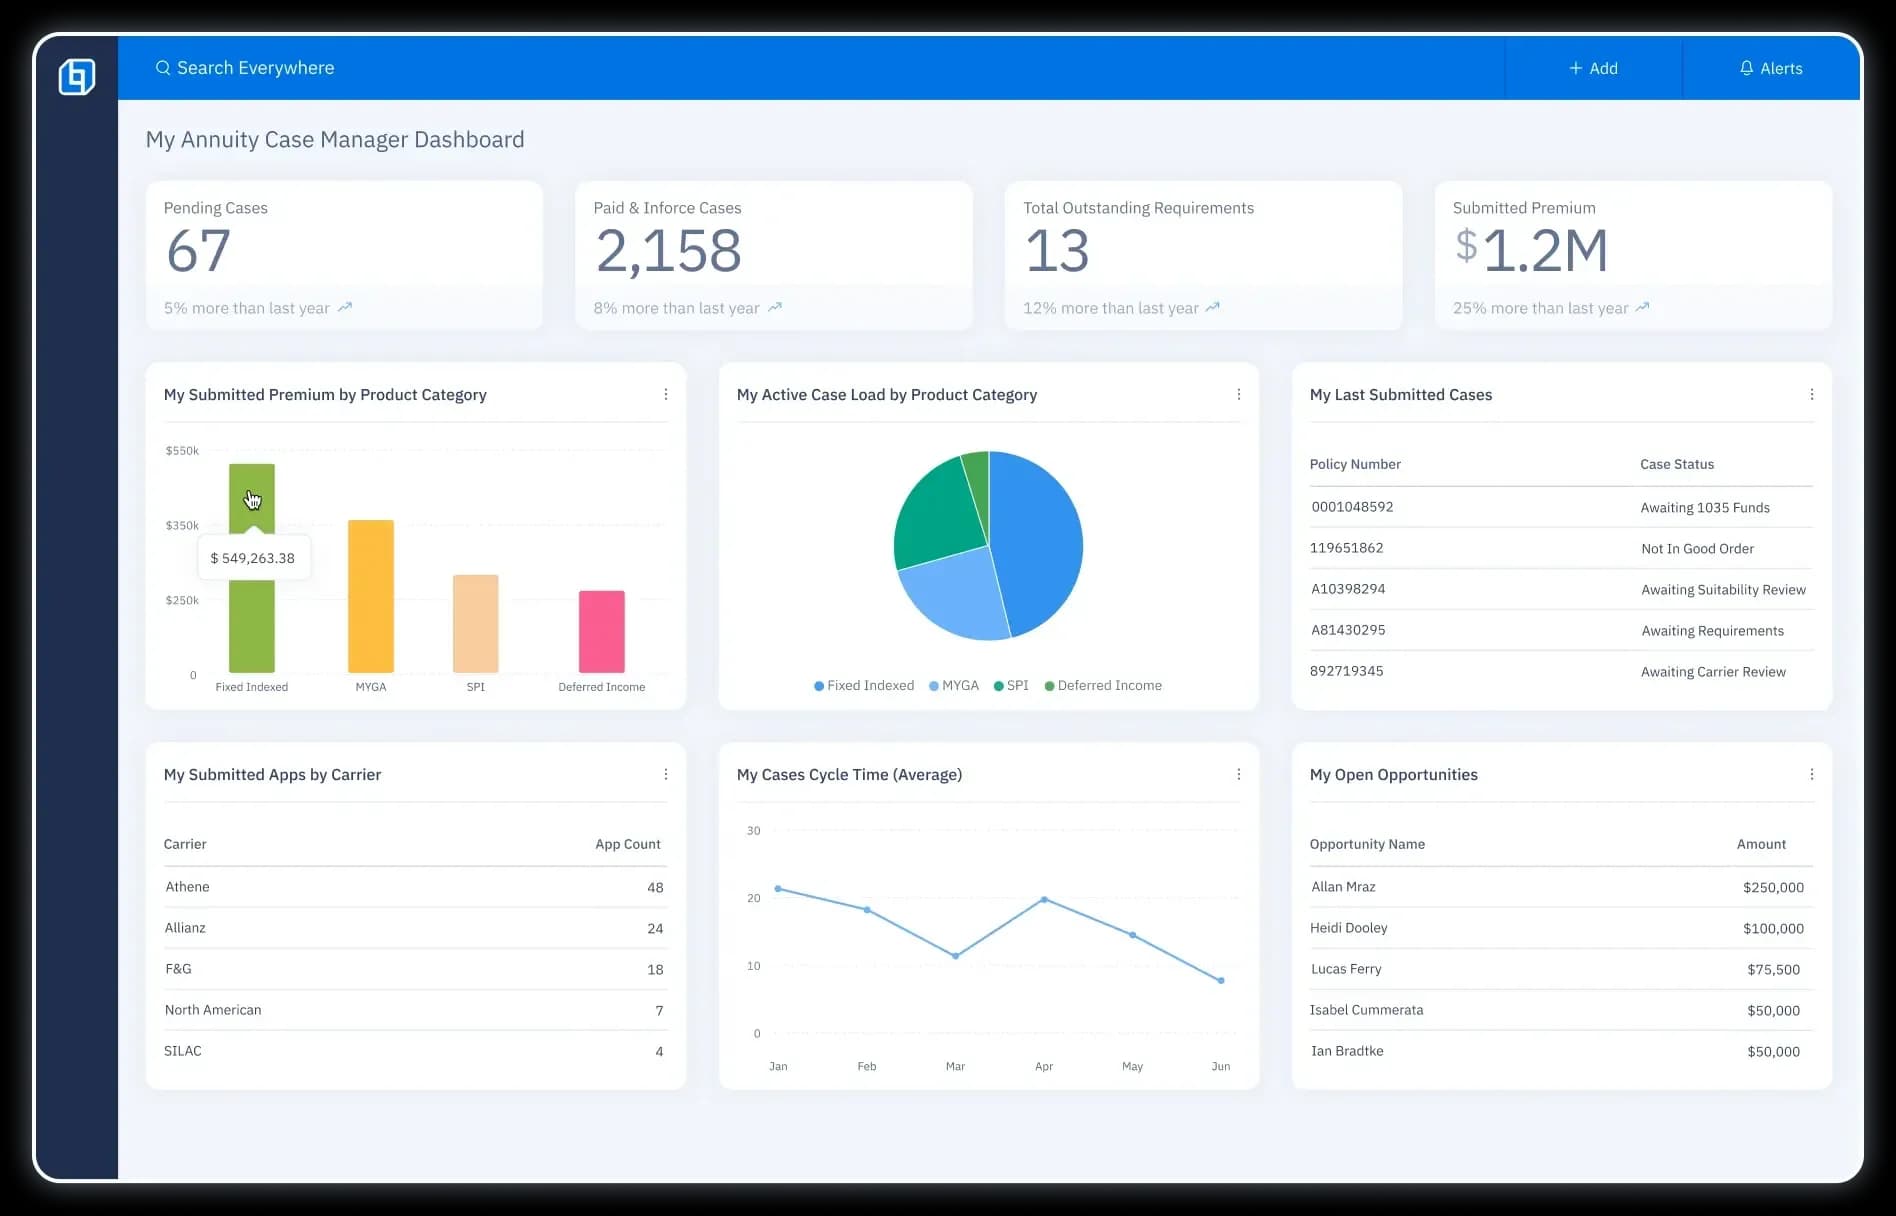
Task: Toggle MYGA legend item in pie chart
Action: tap(954, 686)
